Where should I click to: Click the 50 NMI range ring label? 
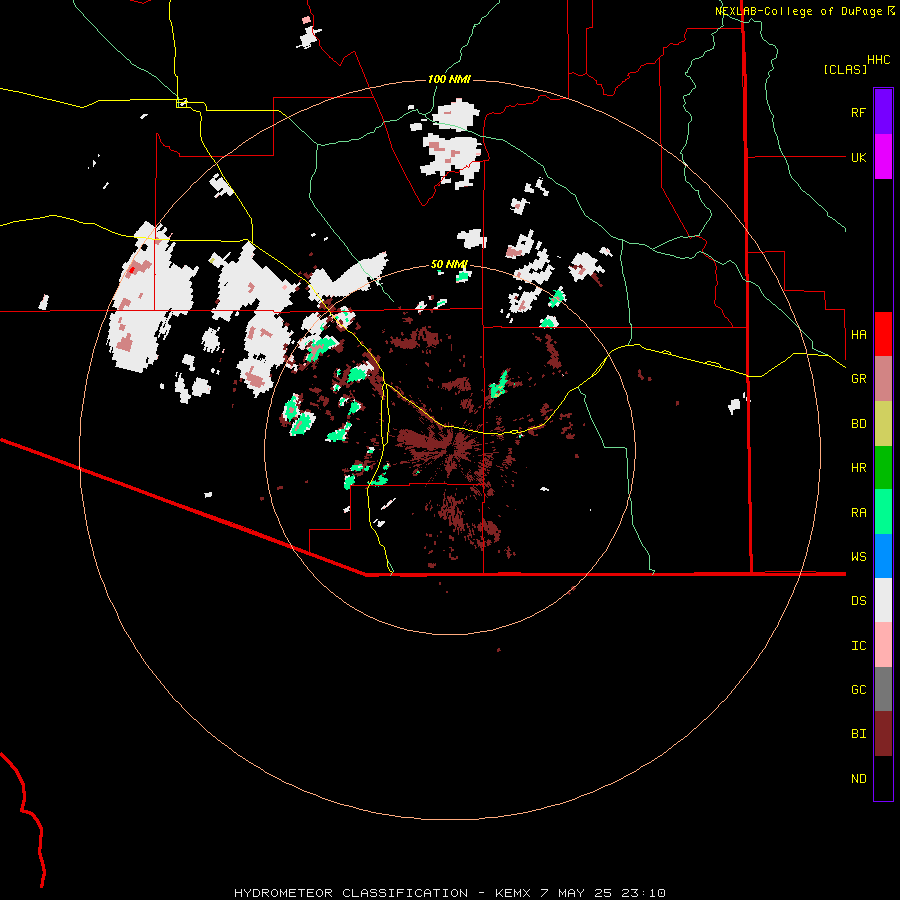449,265
